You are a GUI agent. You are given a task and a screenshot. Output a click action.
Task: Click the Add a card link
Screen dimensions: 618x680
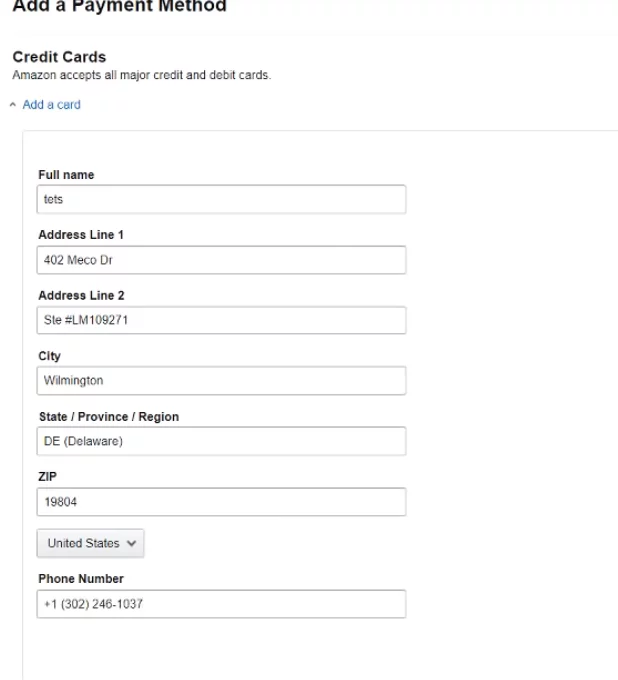click(51, 104)
